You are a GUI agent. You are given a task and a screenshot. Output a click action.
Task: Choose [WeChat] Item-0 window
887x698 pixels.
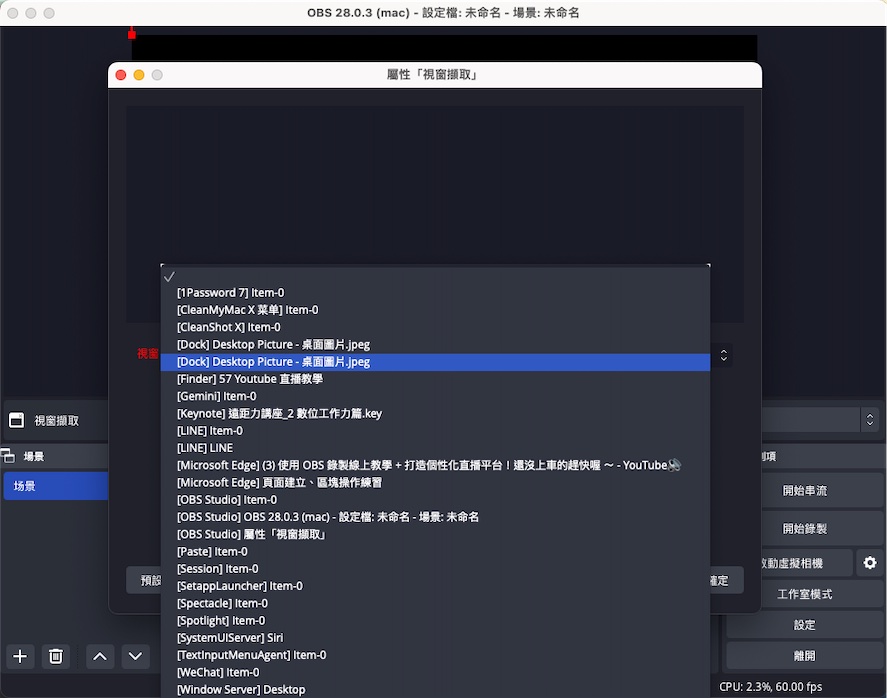tap(435, 673)
